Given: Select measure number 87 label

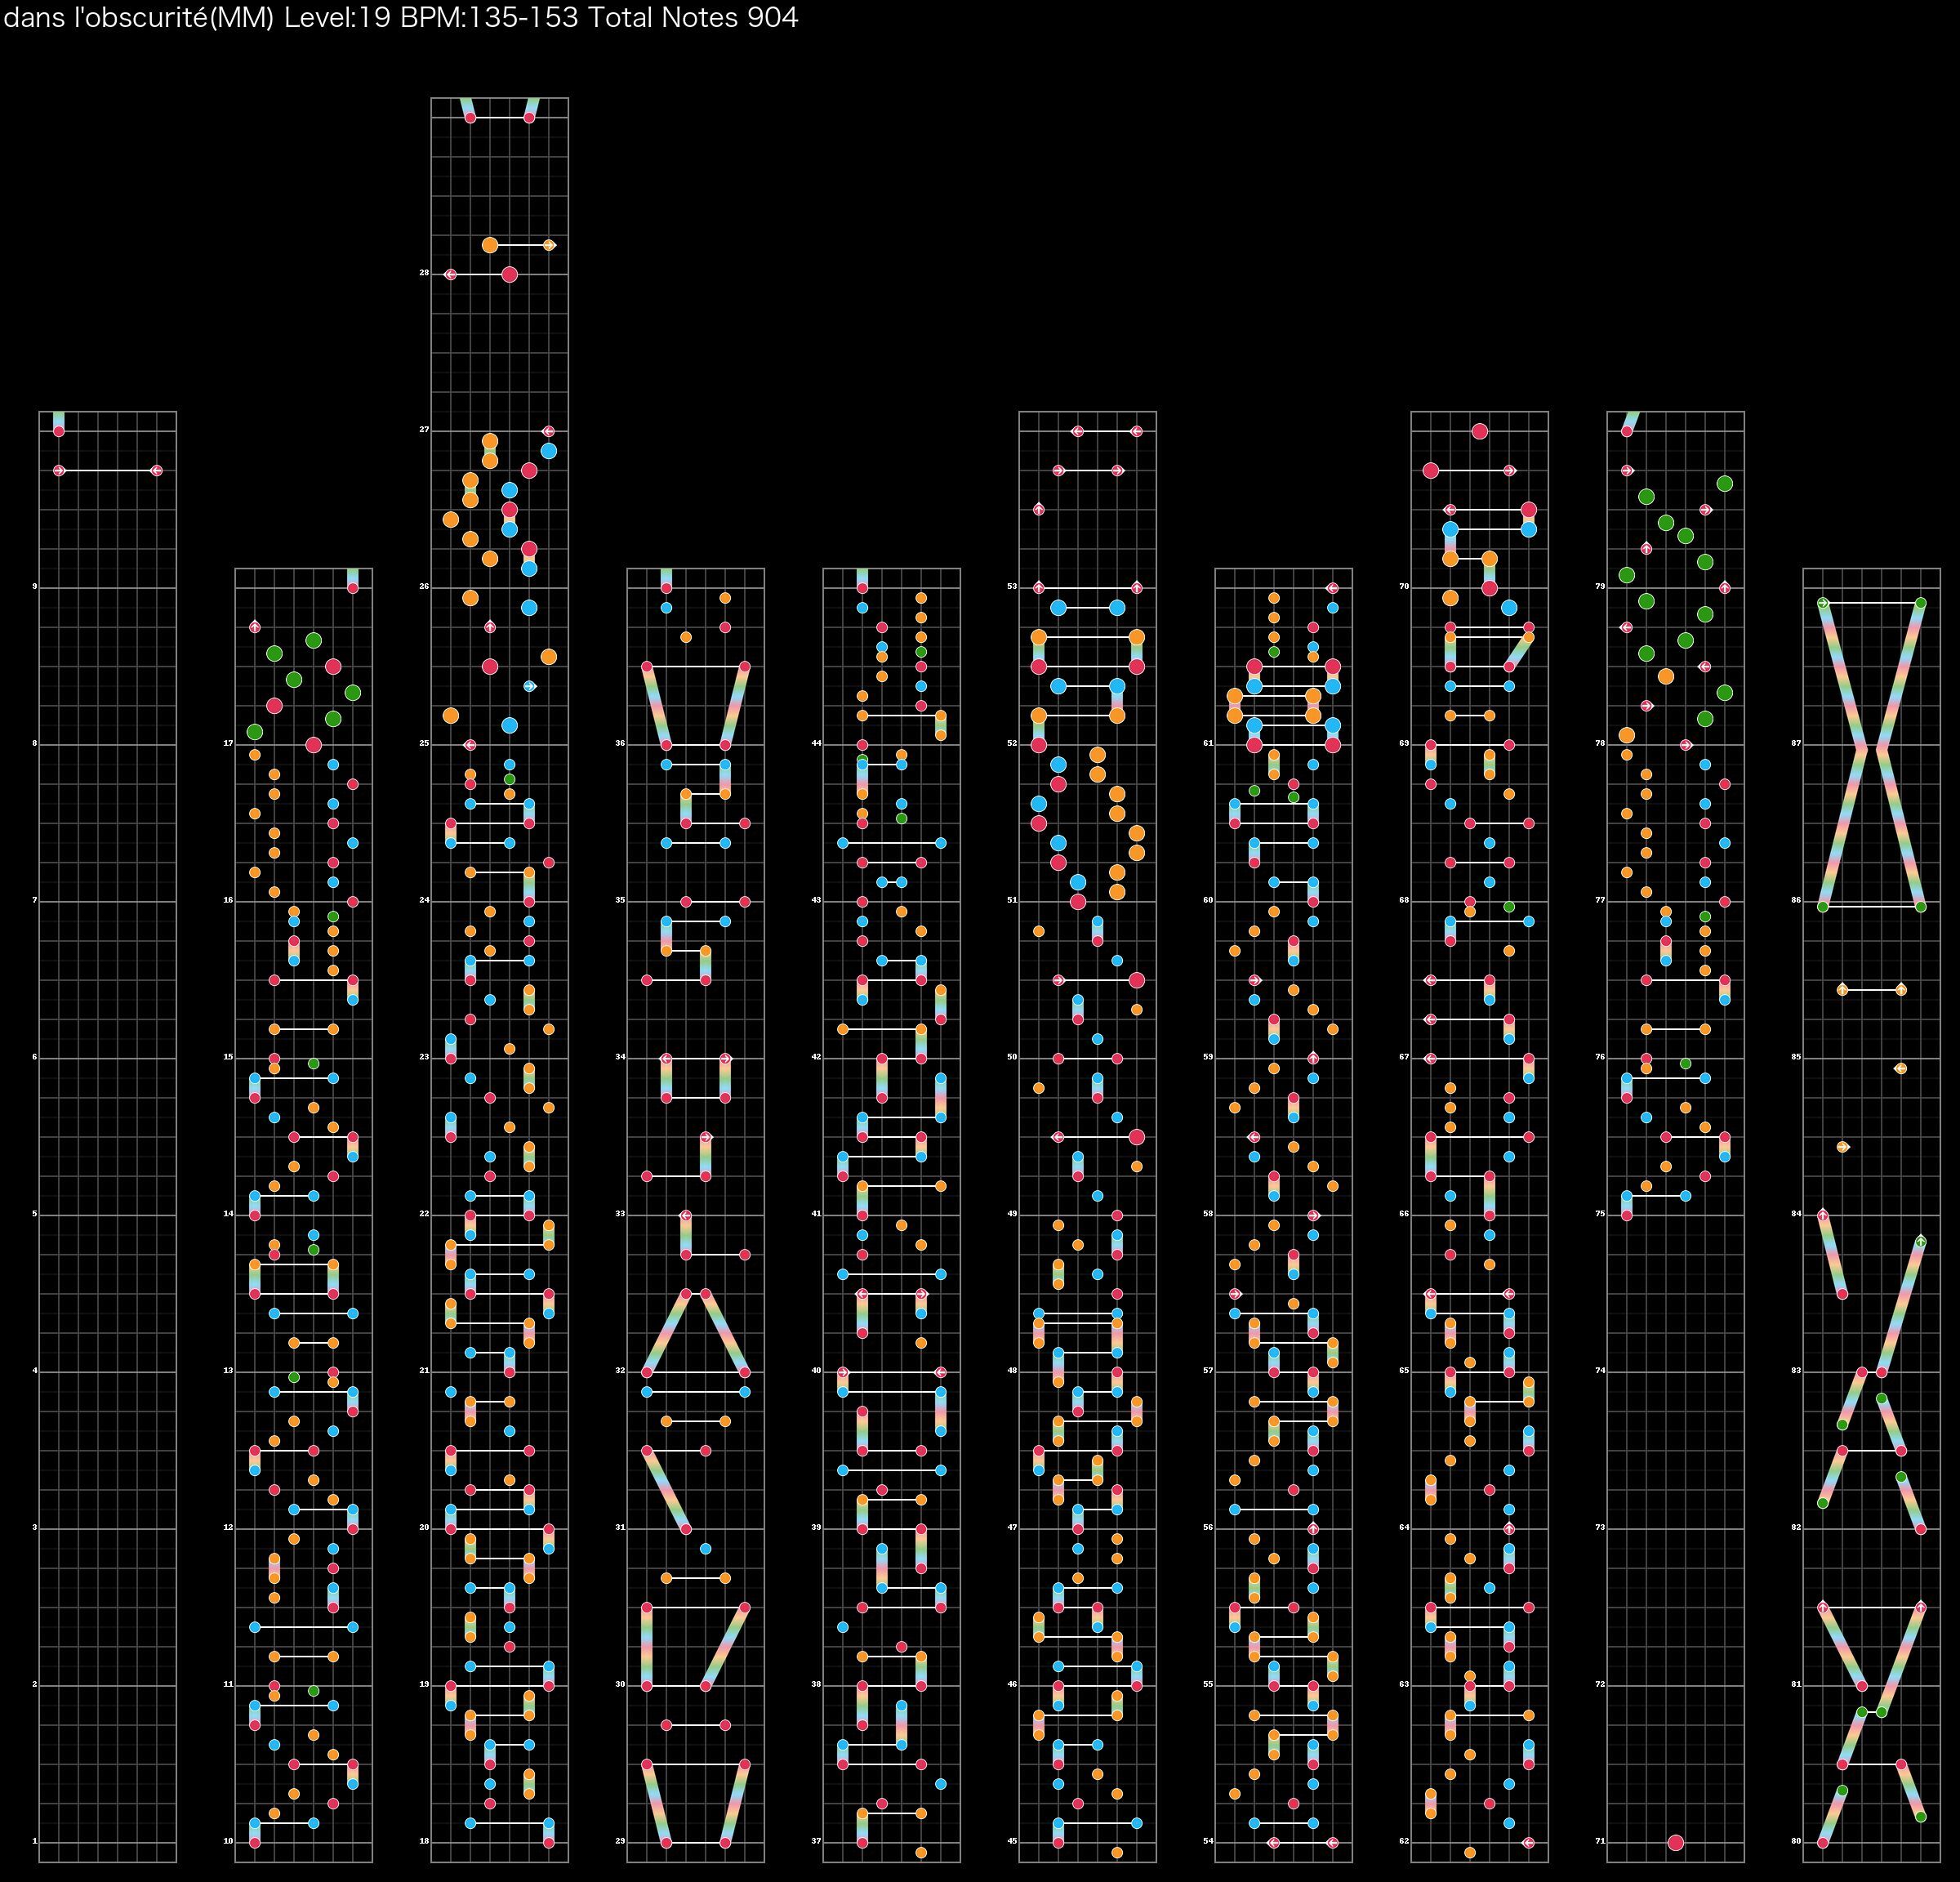Looking at the screenshot, I should 1796,744.
